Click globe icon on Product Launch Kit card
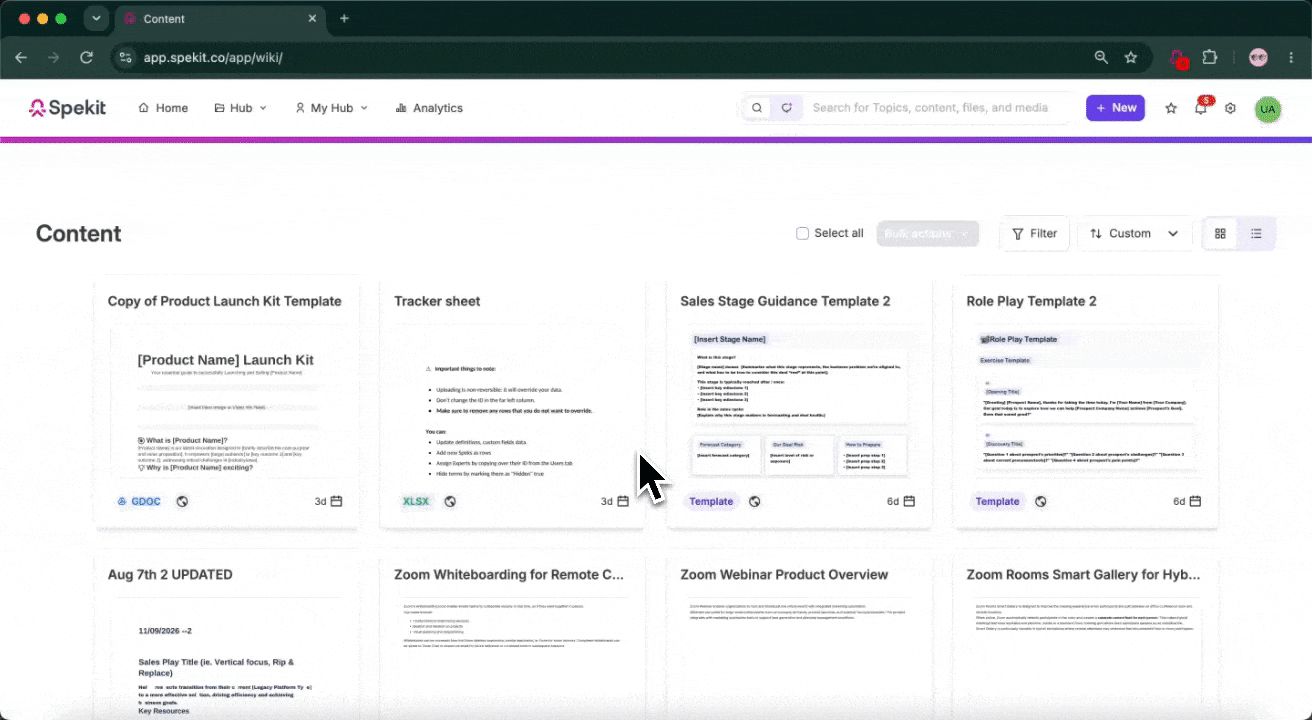 (183, 501)
